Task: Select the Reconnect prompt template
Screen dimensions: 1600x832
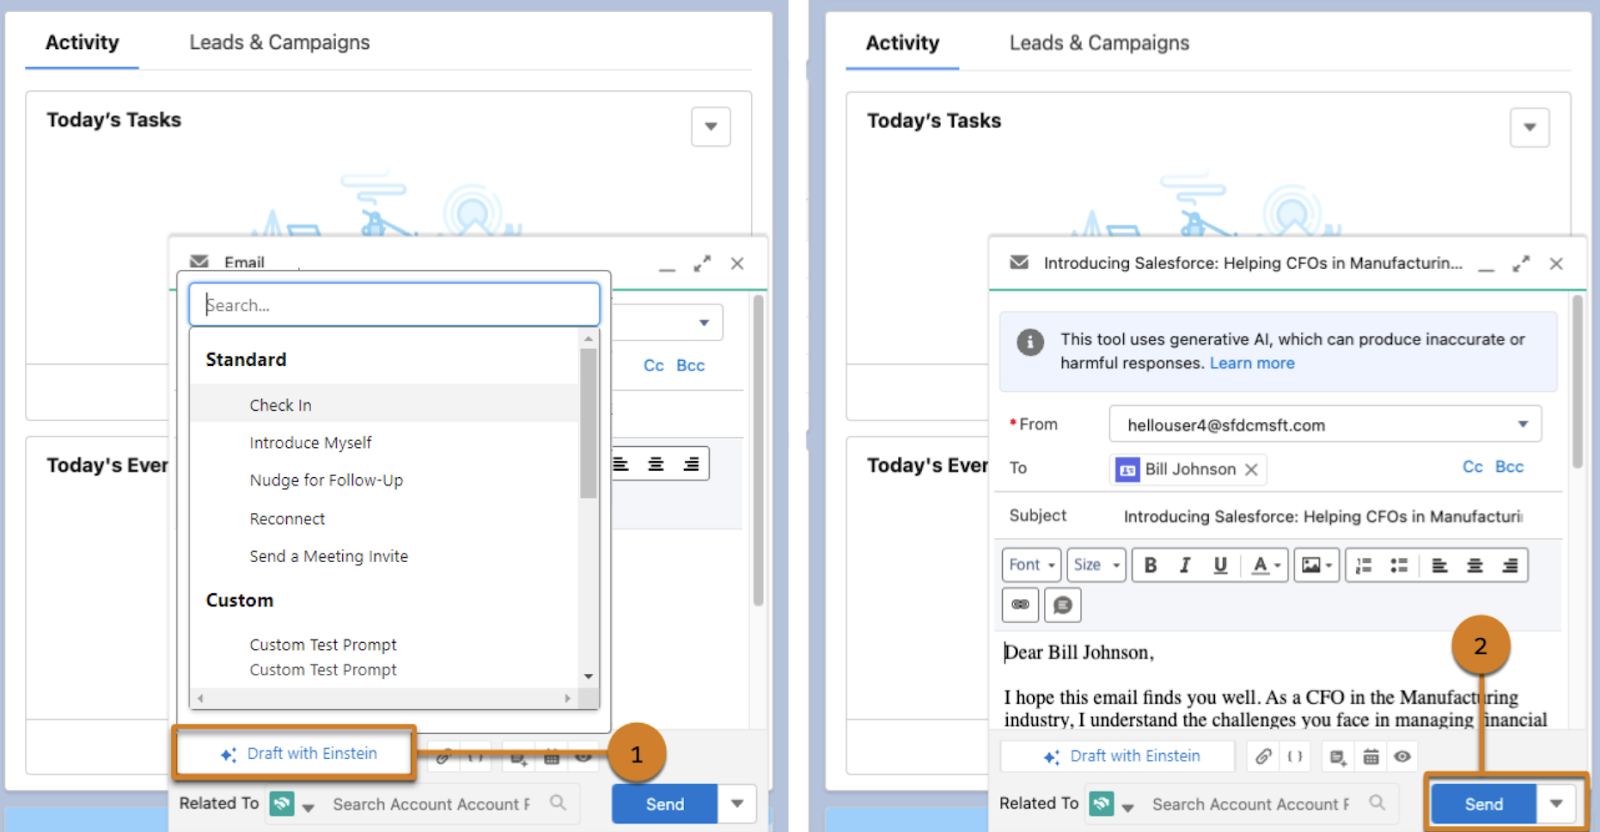Action: (x=384, y=518)
